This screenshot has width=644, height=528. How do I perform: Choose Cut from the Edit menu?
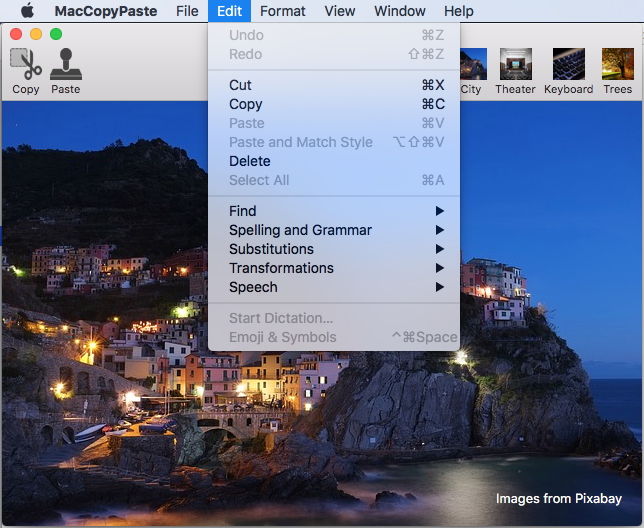click(x=334, y=85)
